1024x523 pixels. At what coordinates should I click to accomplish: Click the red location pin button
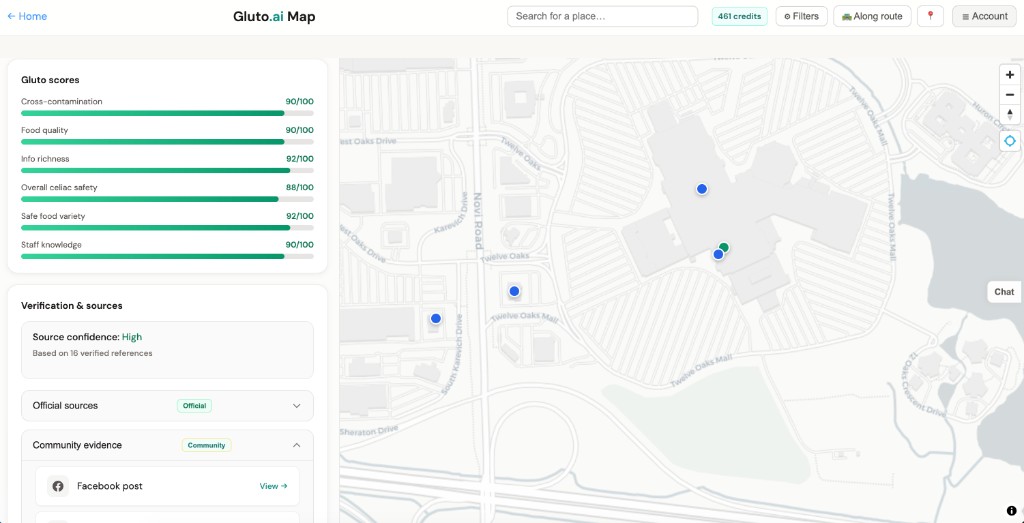[930, 16]
